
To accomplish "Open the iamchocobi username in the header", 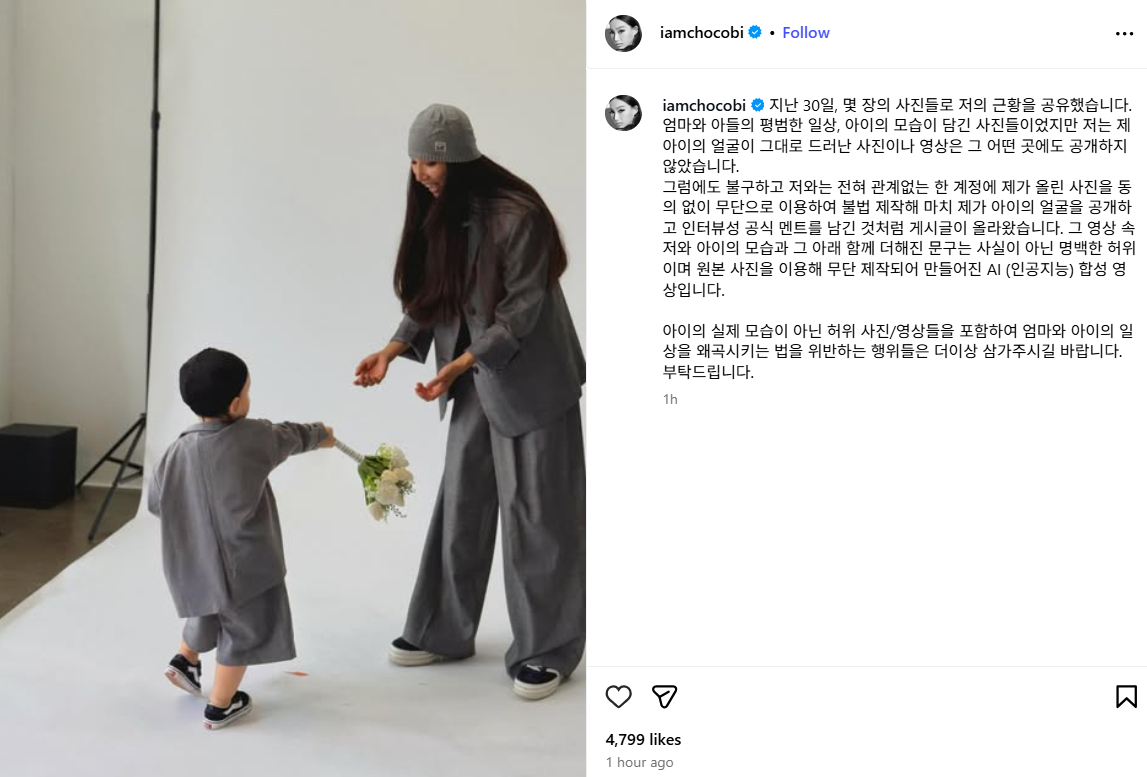I will tap(702, 33).
